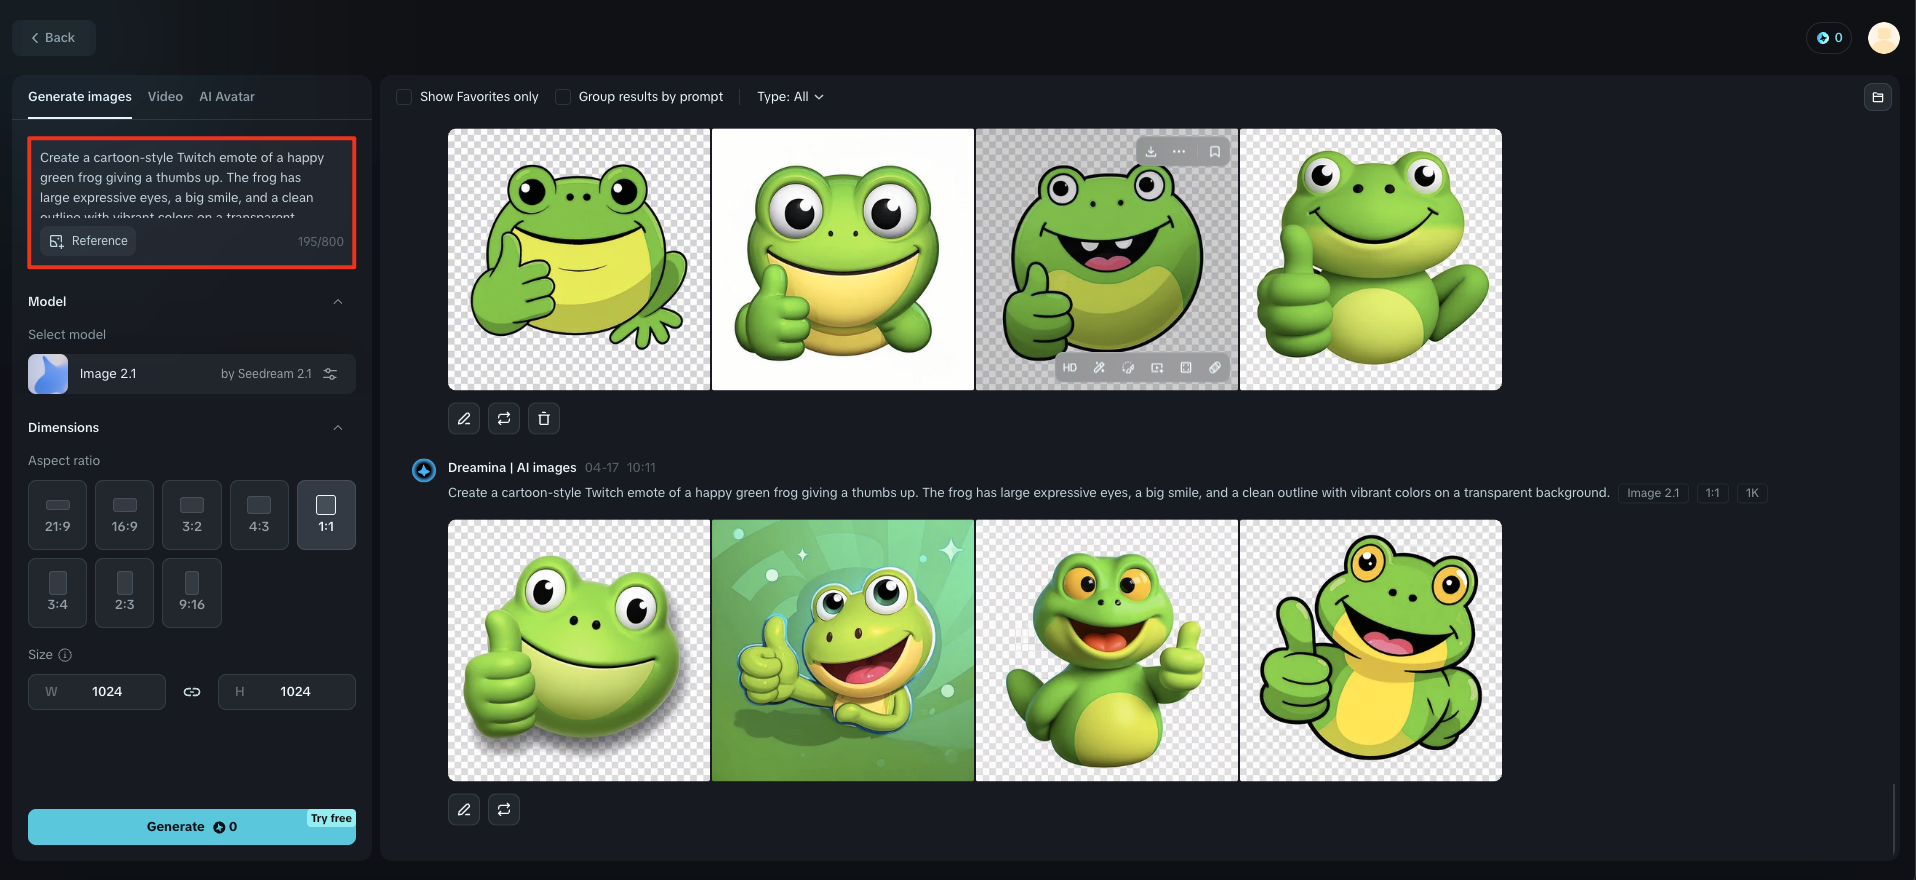Open the retouch magic wand tool
1916x880 pixels.
coord(1099,368)
